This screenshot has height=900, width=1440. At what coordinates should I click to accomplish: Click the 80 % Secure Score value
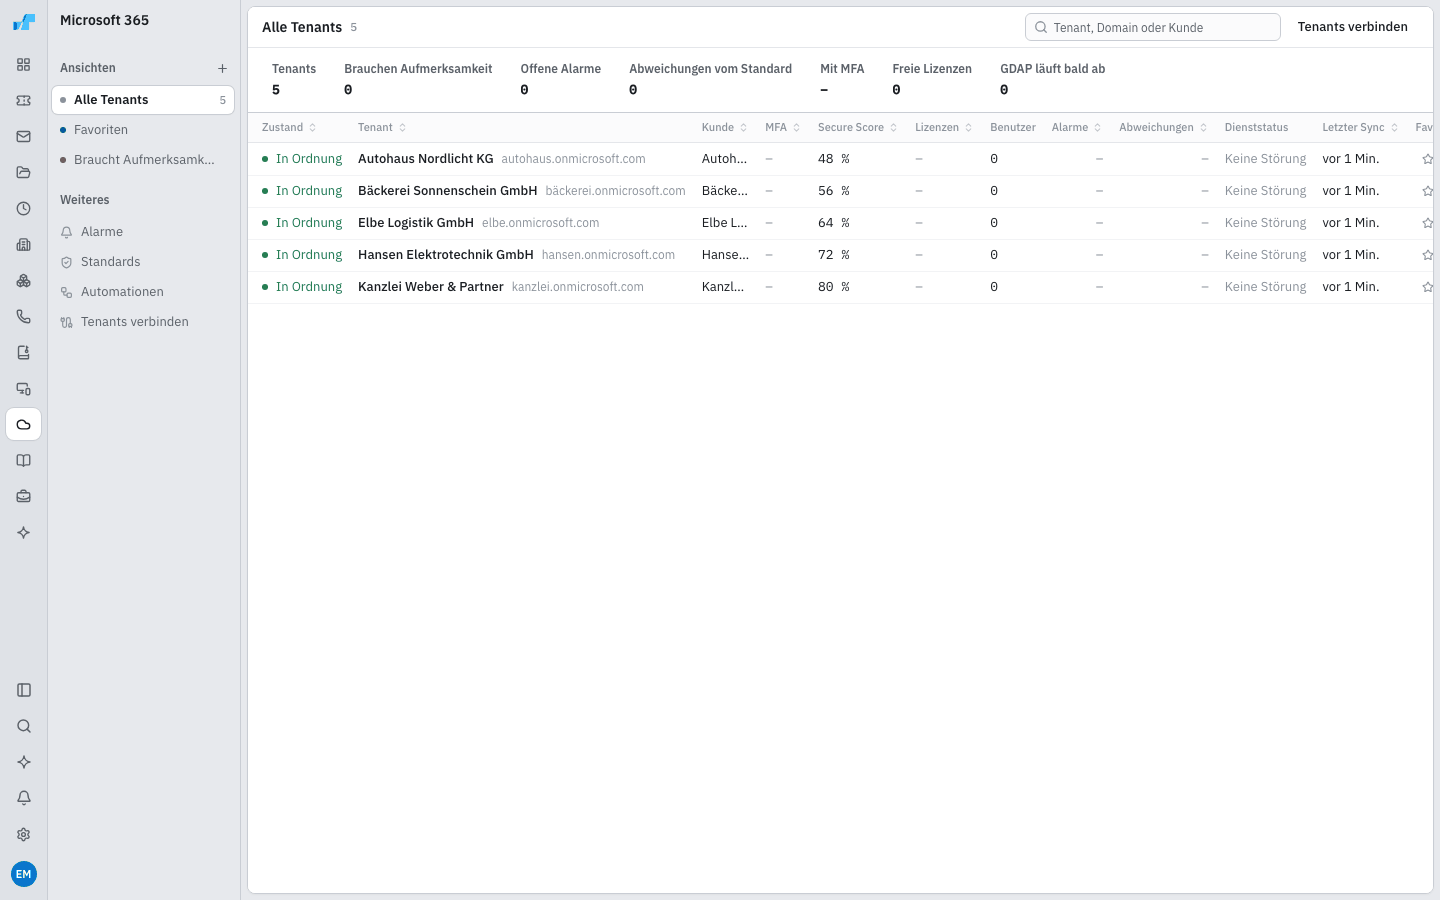(x=834, y=287)
